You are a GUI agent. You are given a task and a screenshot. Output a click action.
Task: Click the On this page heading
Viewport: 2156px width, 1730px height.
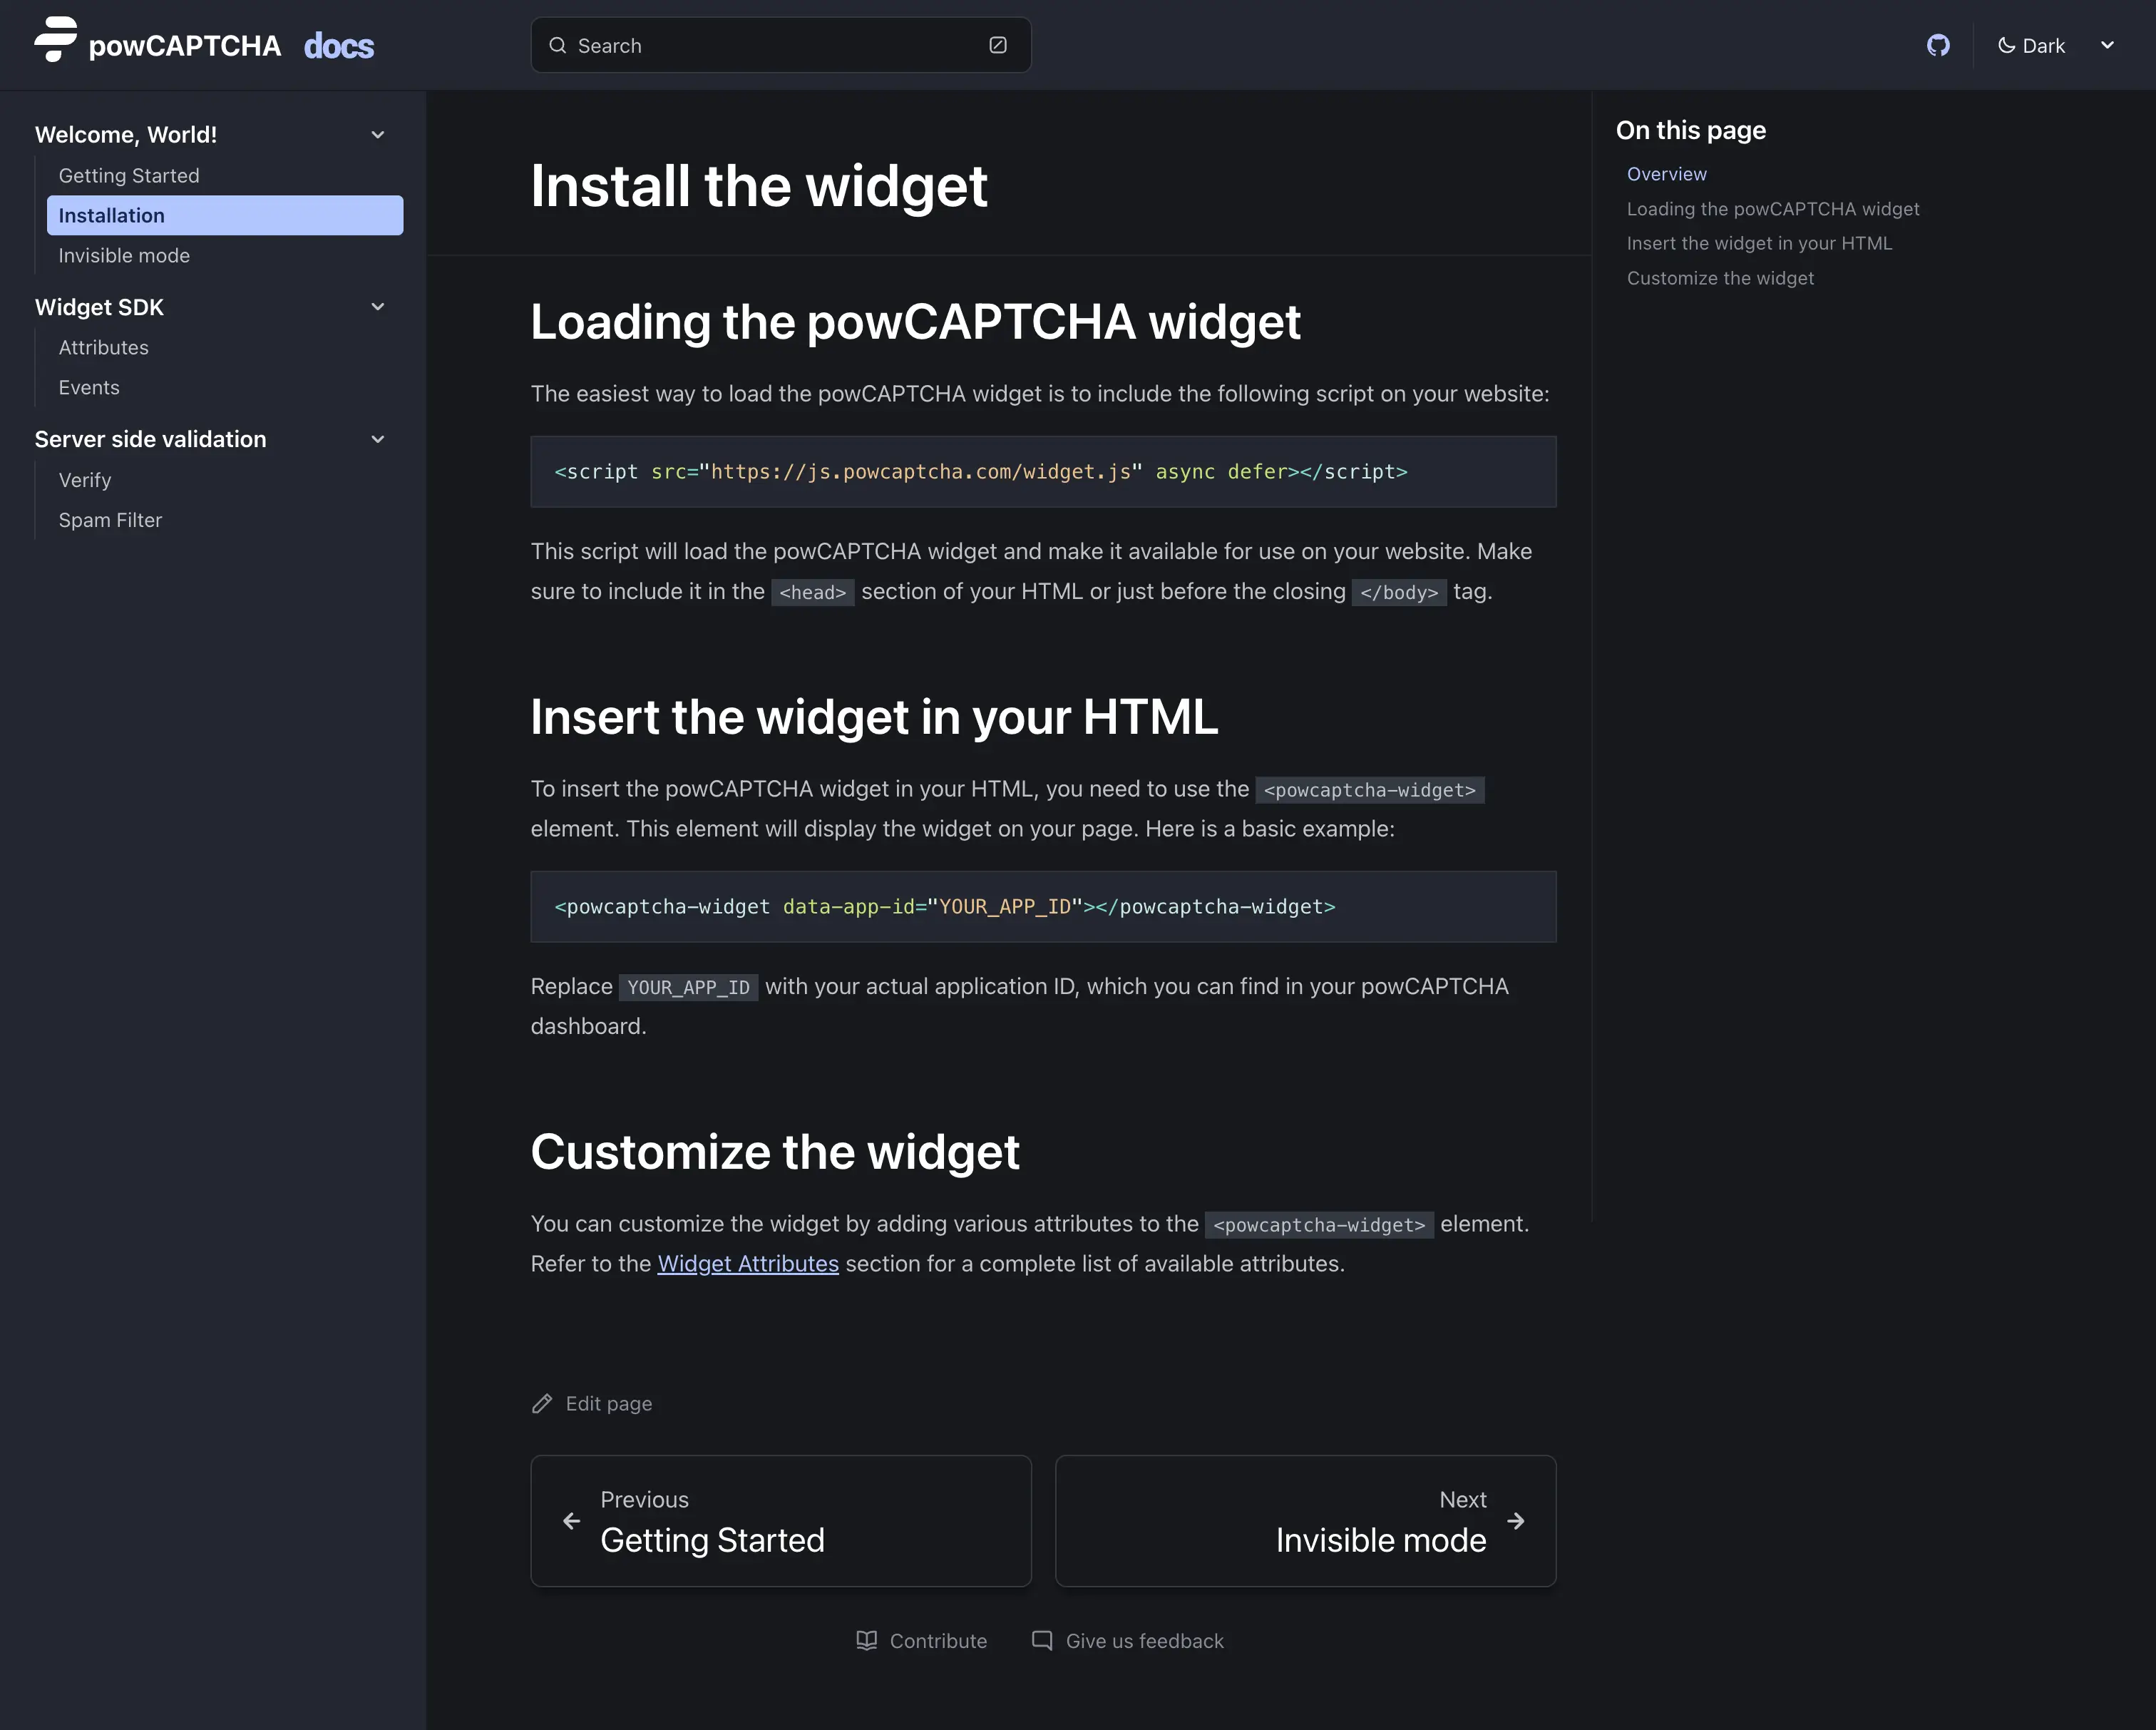pos(1691,130)
